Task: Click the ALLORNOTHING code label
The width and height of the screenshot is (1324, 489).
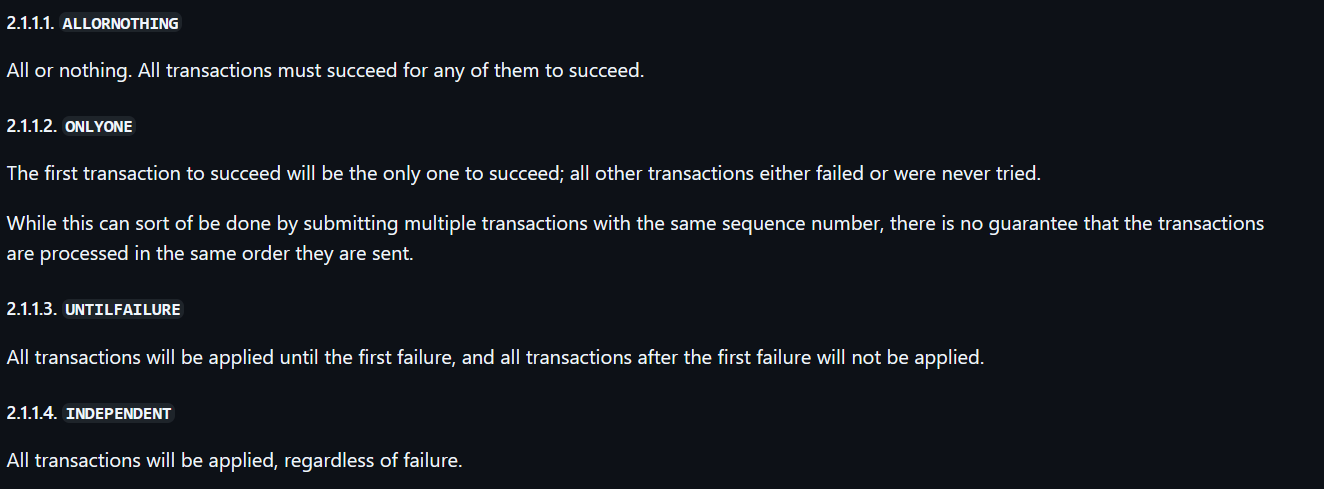Action: 121,23
